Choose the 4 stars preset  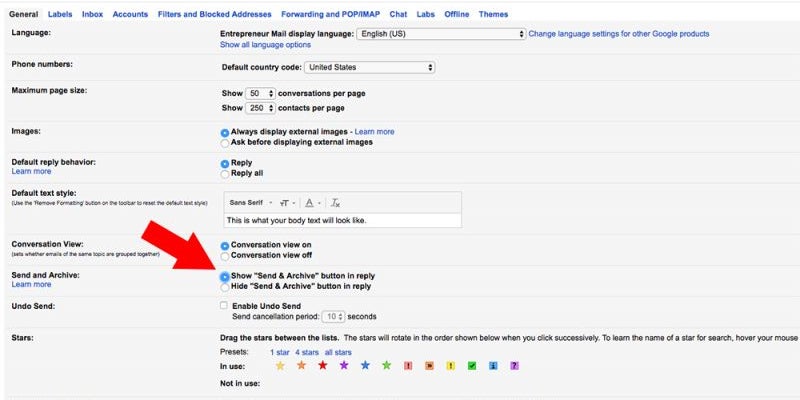click(x=307, y=353)
